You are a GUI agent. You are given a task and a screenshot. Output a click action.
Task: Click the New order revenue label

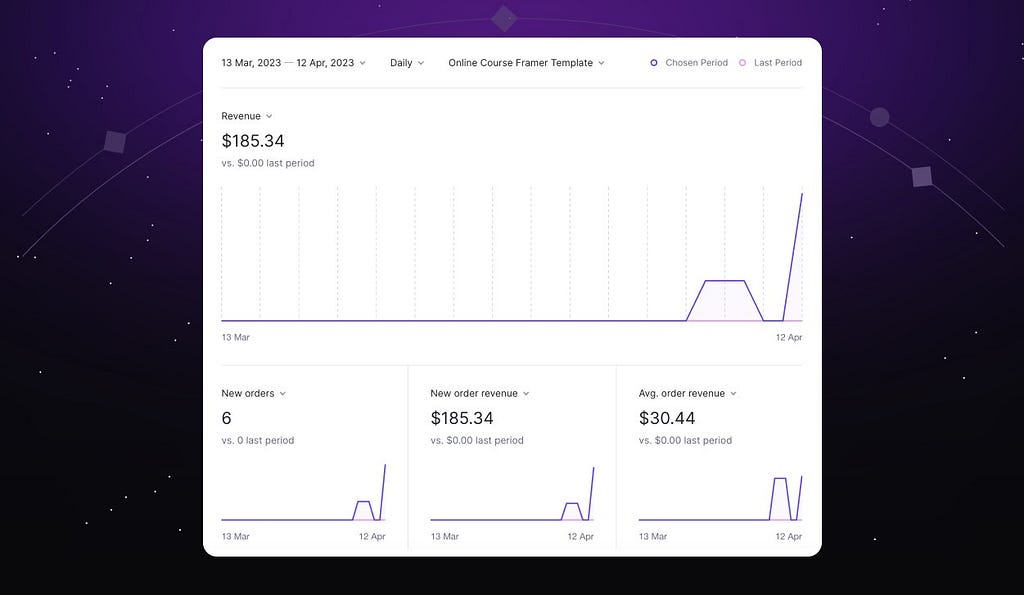pos(474,393)
